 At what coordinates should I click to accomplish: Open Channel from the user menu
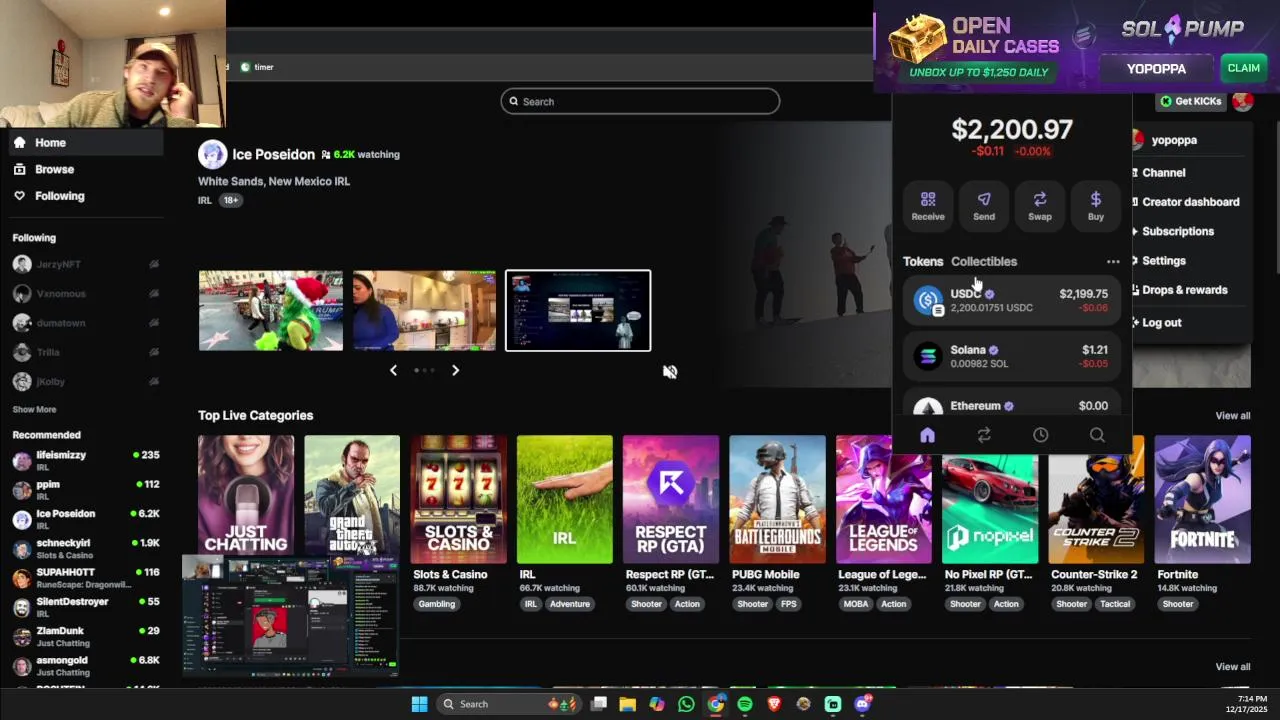[x=1163, y=173]
